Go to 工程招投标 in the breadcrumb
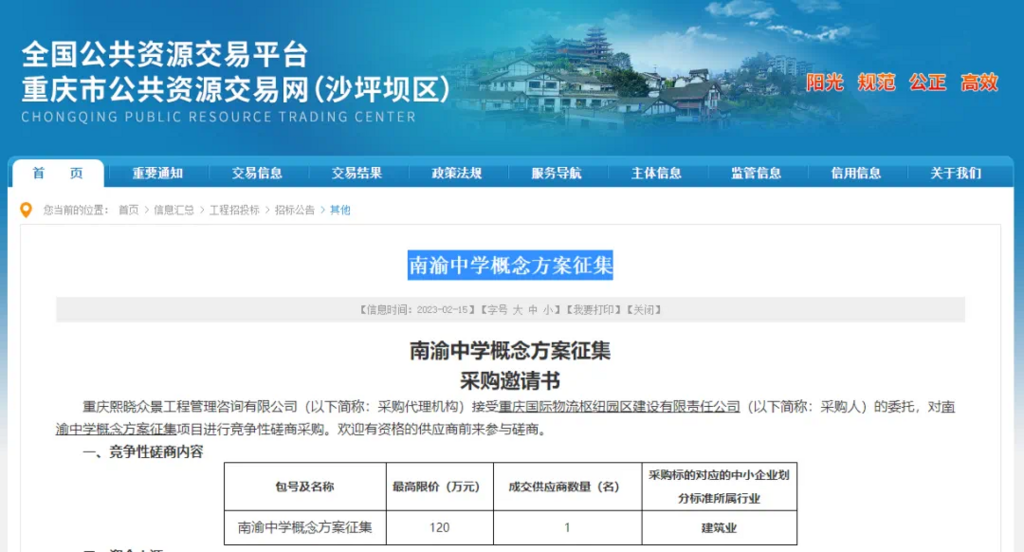This screenshot has width=1024, height=552. pos(234,210)
